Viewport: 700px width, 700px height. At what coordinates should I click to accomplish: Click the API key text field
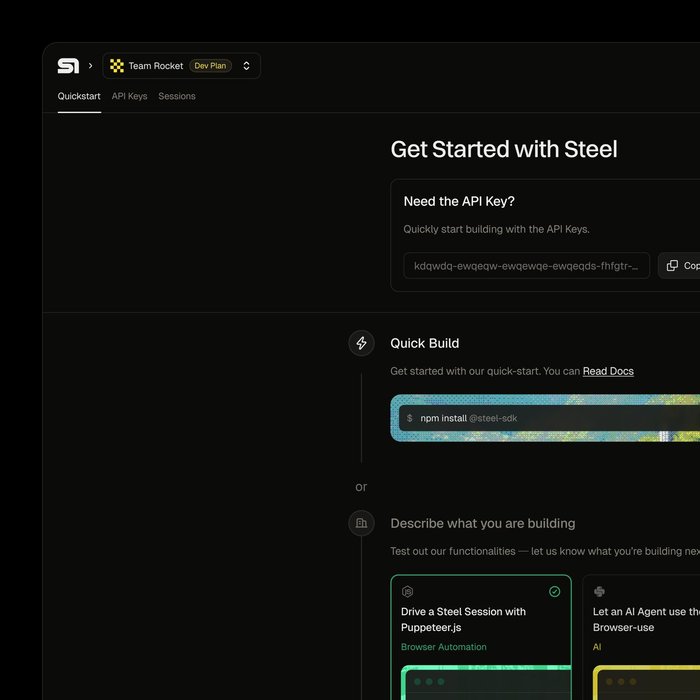pos(526,266)
